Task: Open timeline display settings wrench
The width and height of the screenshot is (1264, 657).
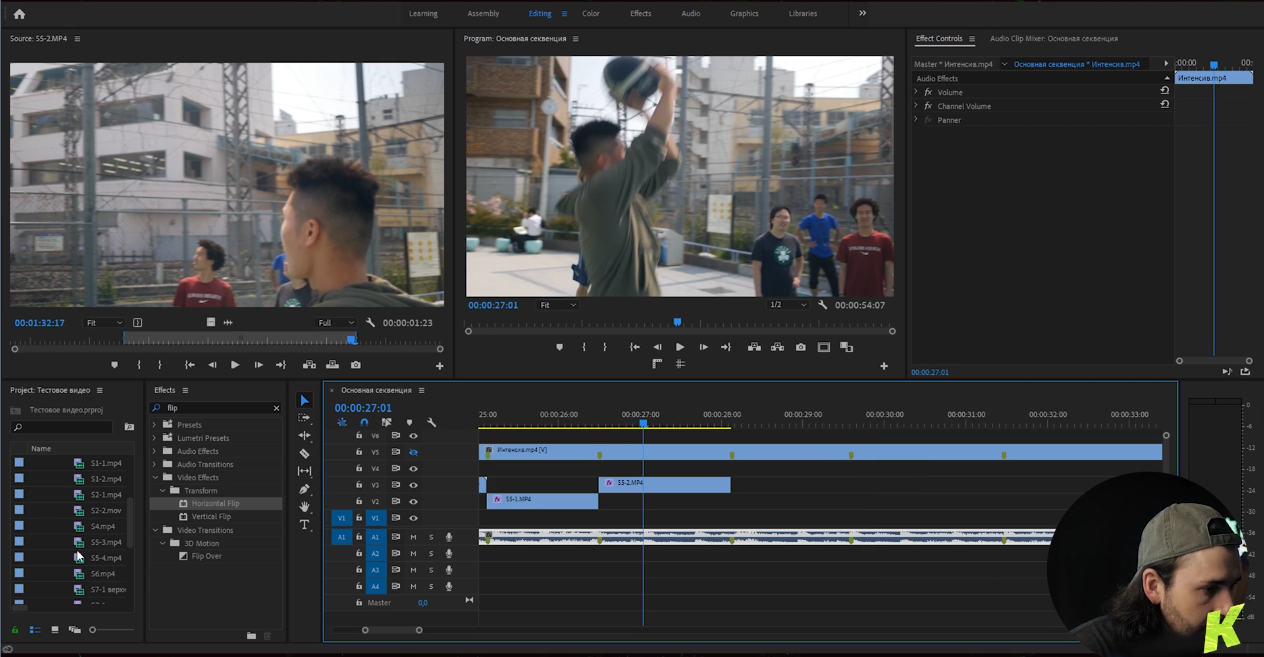Action: pyautogui.click(x=432, y=423)
